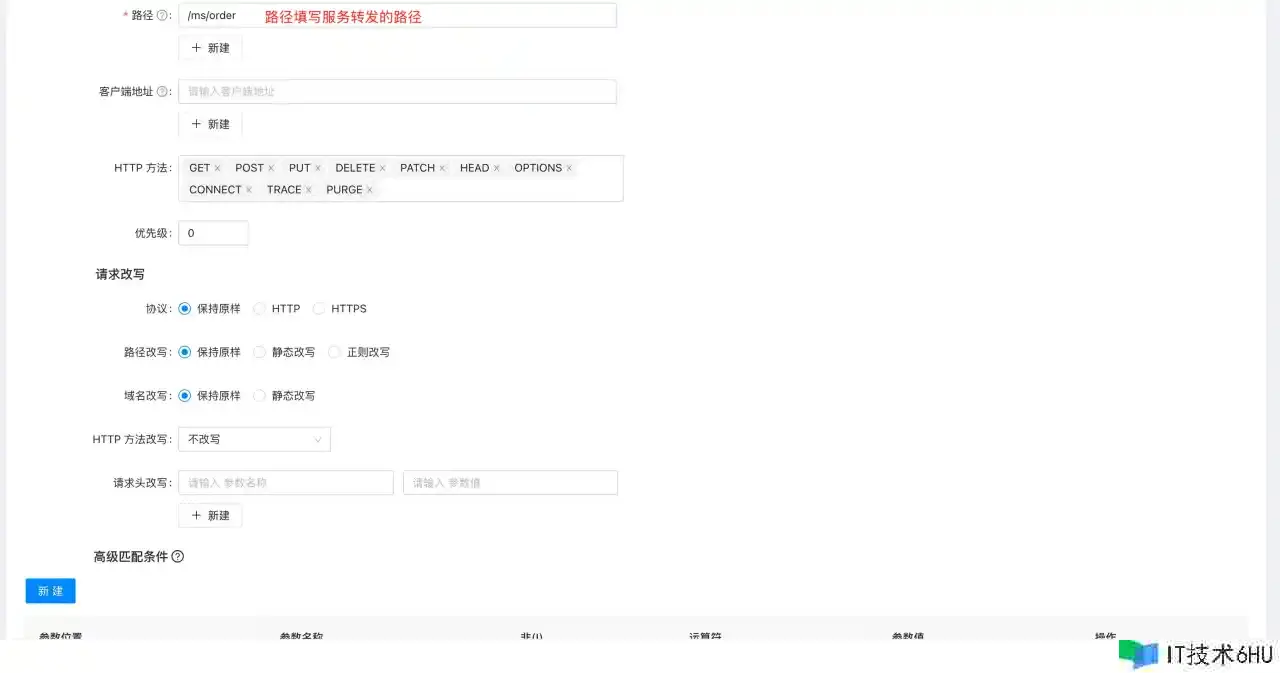Open the HTTP 方法改写 dropdown
This screenshot has height=673, width=1280.
click(x=254, y=439)
